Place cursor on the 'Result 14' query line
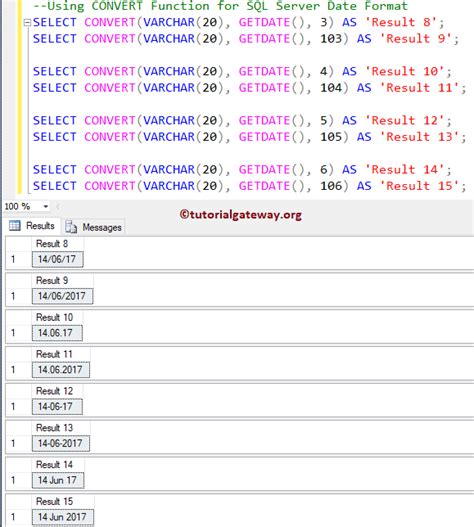 point(242,169)
